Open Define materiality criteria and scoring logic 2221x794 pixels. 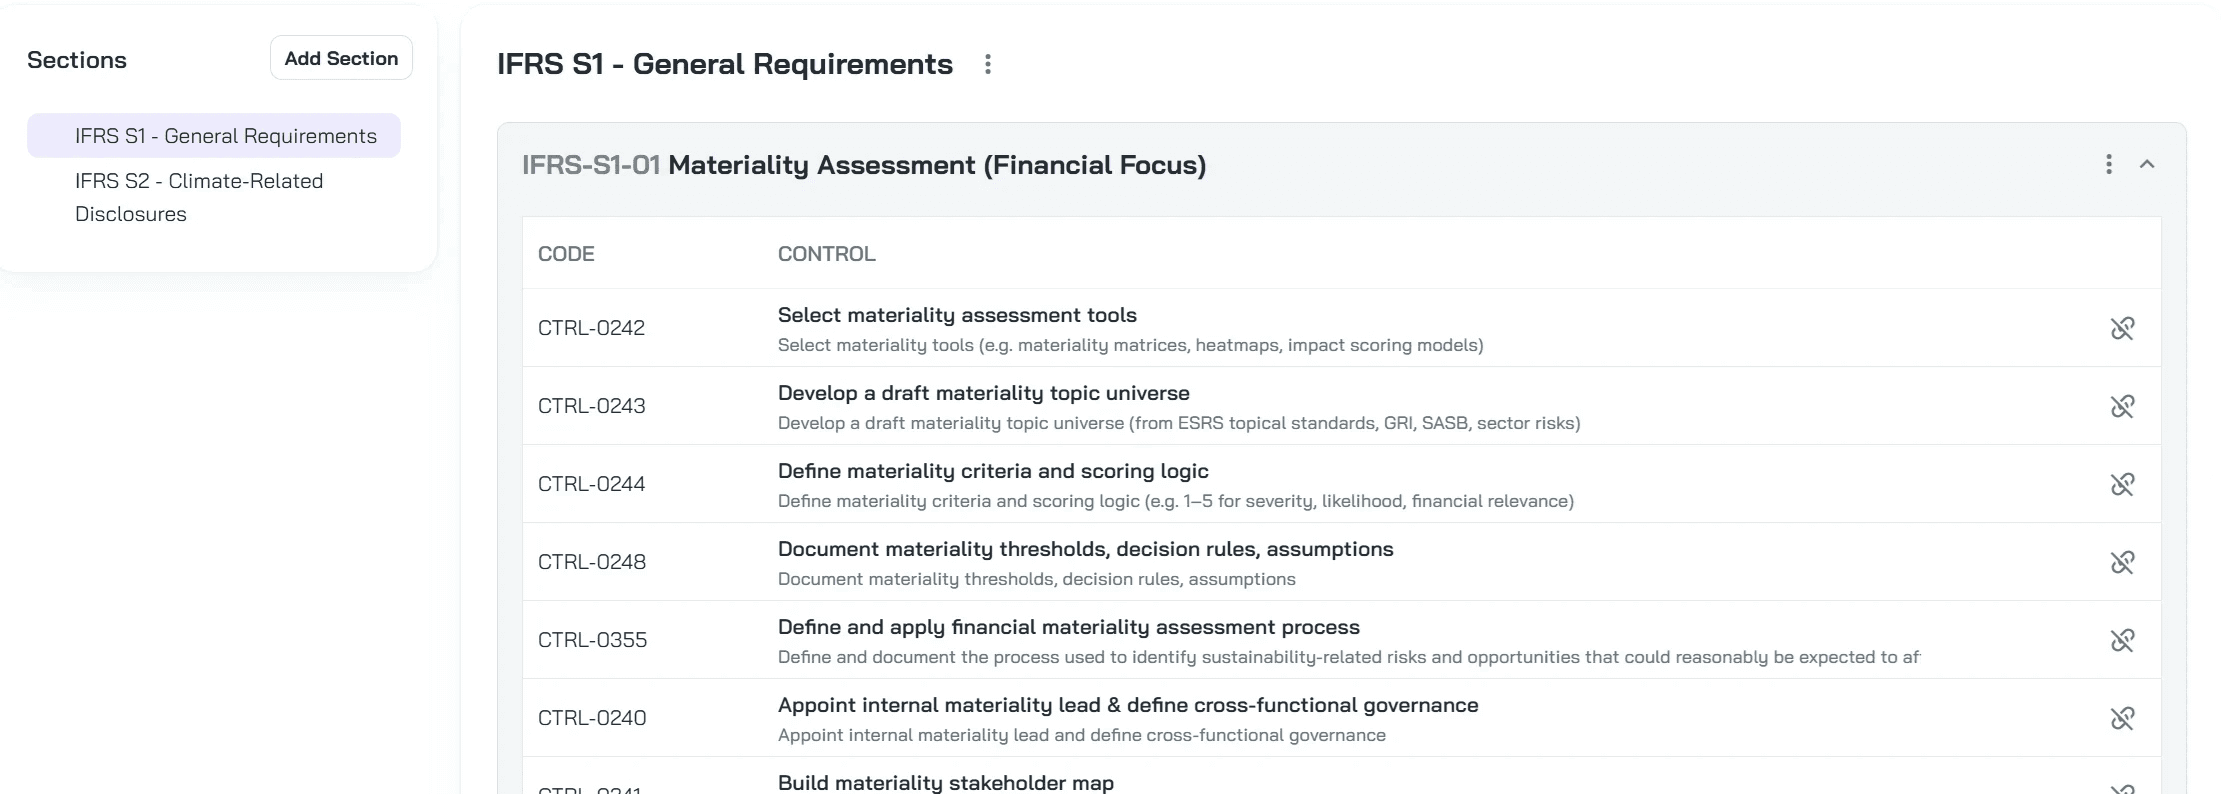click(x=993, y=471)
